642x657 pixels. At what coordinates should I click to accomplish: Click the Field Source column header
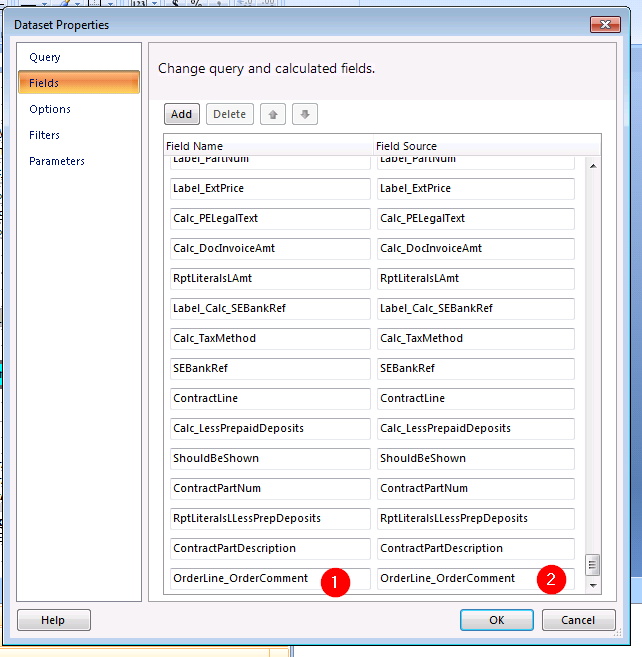tap(487, 146)
